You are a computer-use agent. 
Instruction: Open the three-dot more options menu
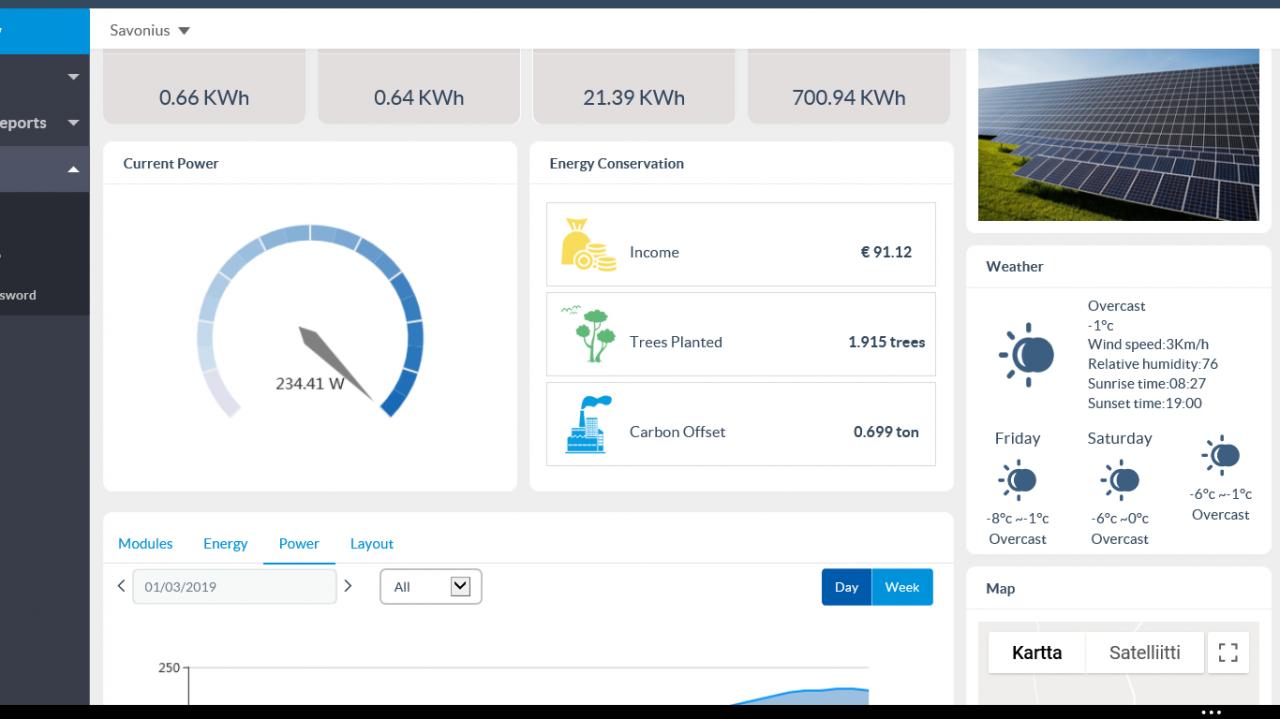[x=1211, y=712]
